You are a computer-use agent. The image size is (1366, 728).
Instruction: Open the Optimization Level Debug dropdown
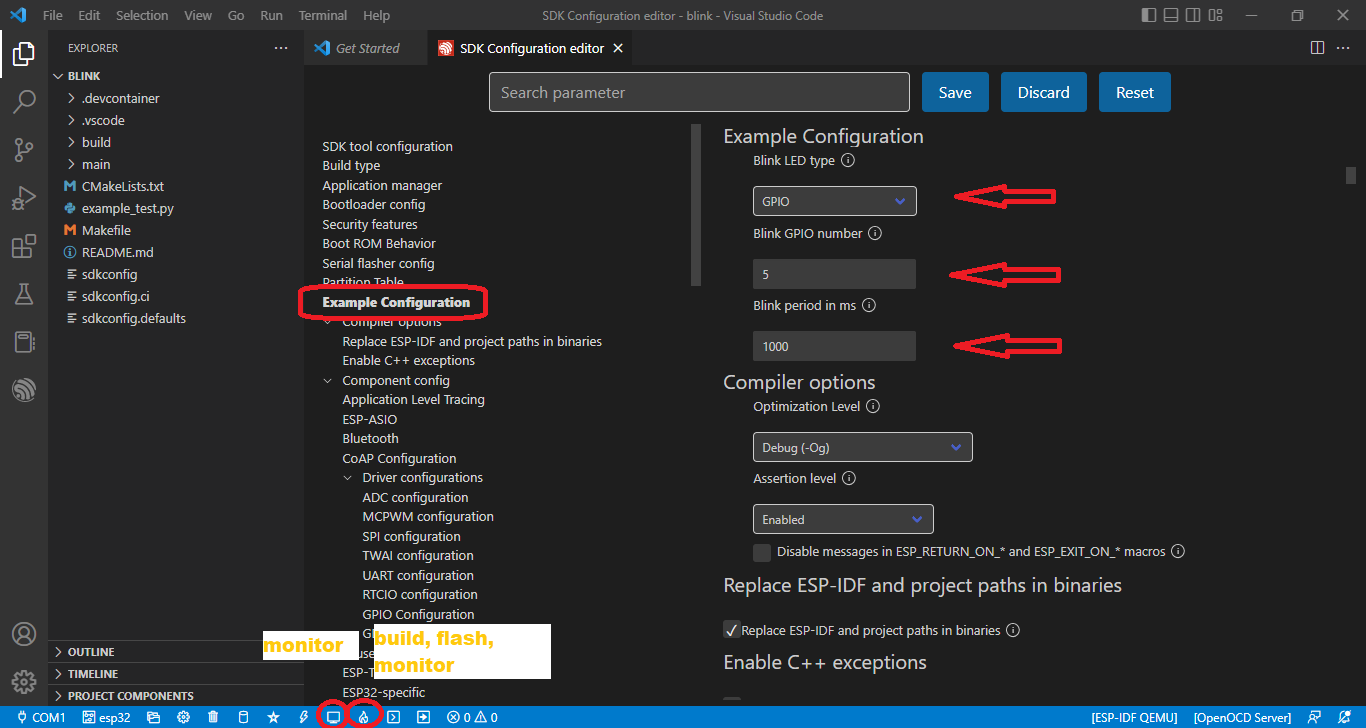coord(863,447)
